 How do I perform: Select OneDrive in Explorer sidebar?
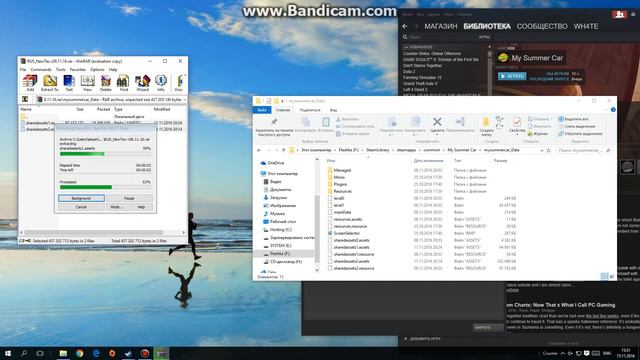[x=276, y=163]
